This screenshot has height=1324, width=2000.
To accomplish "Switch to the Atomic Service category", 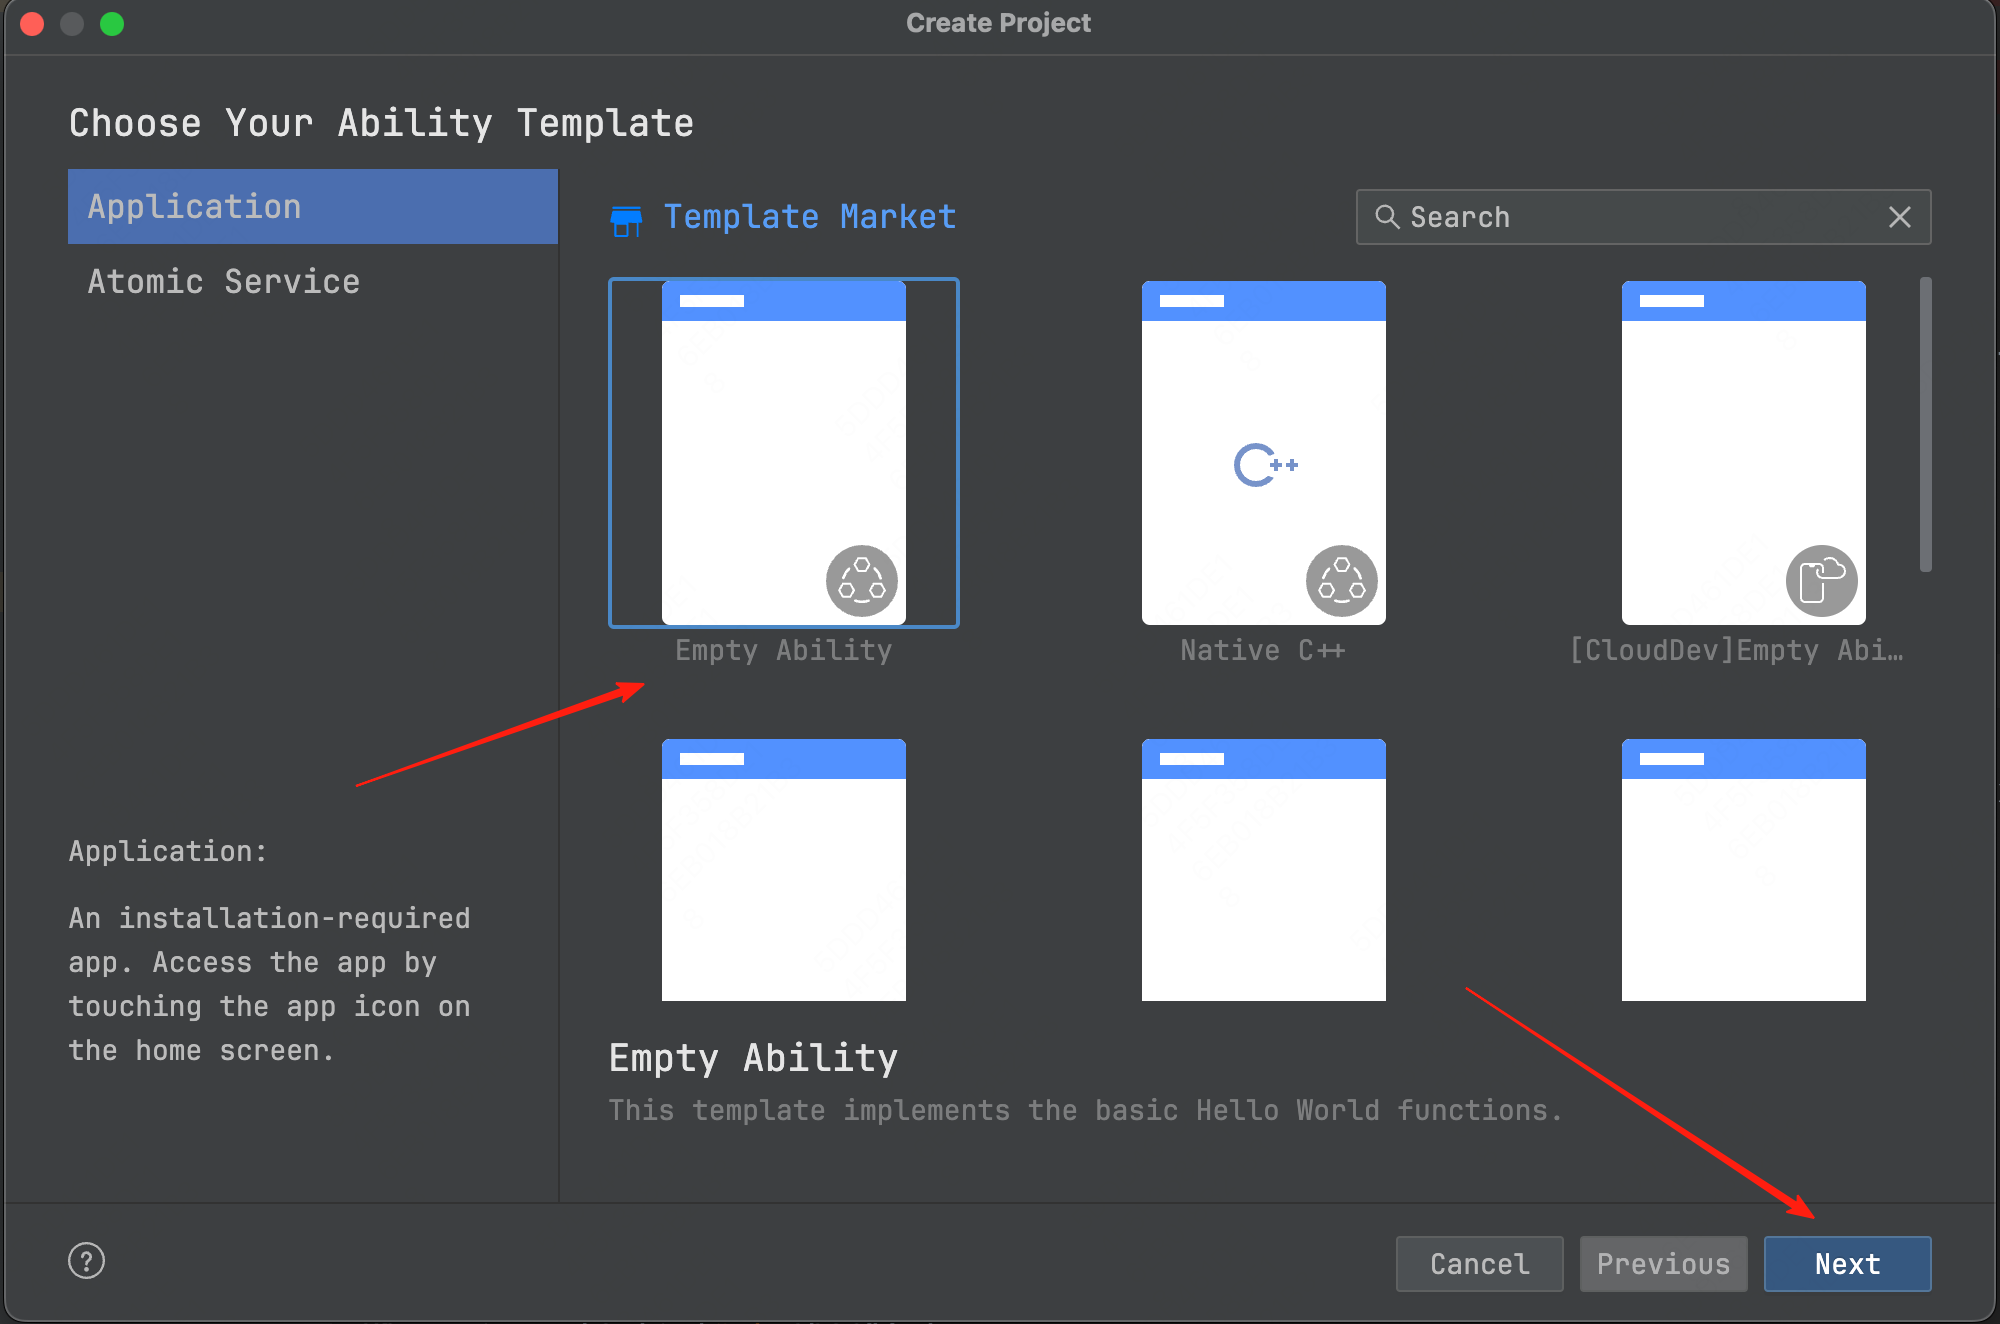I will click(224, 282).
